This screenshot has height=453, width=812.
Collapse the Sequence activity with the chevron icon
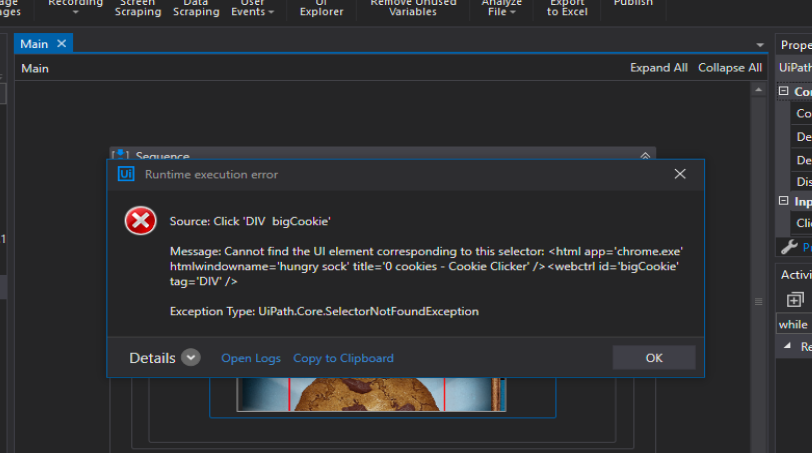tap(645, 155)
